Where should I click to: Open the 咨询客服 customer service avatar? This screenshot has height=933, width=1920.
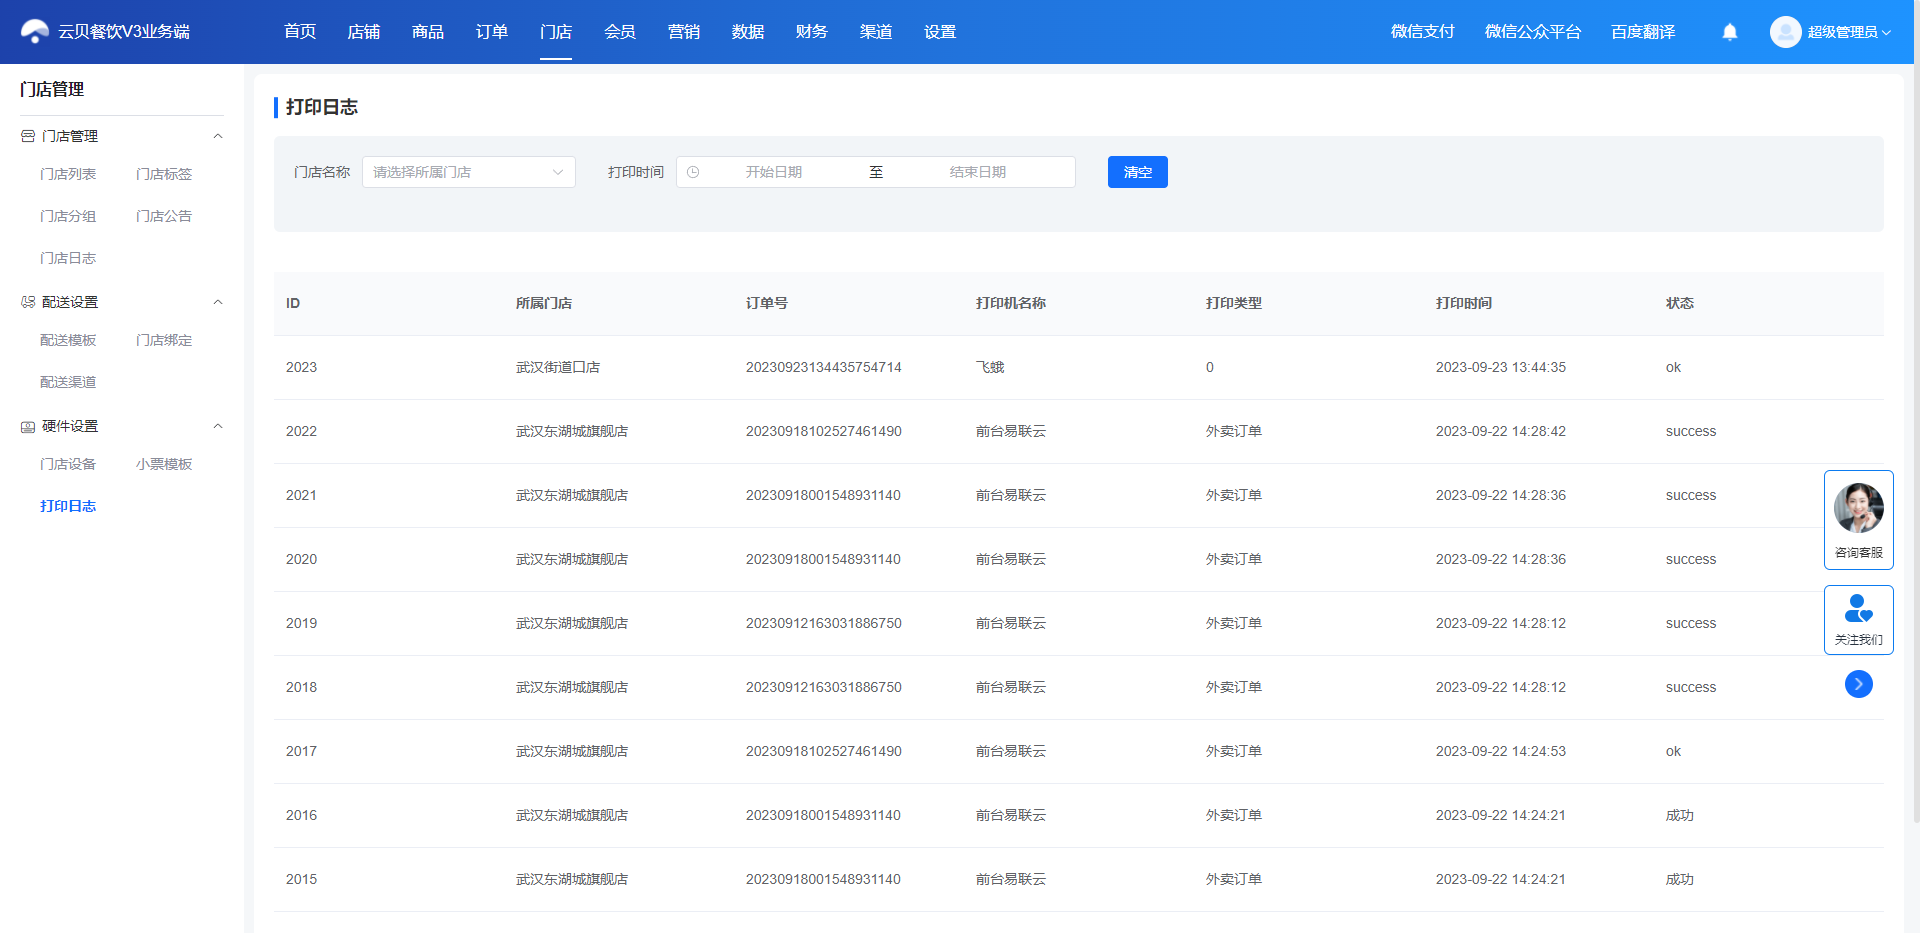pos(1859,508)
